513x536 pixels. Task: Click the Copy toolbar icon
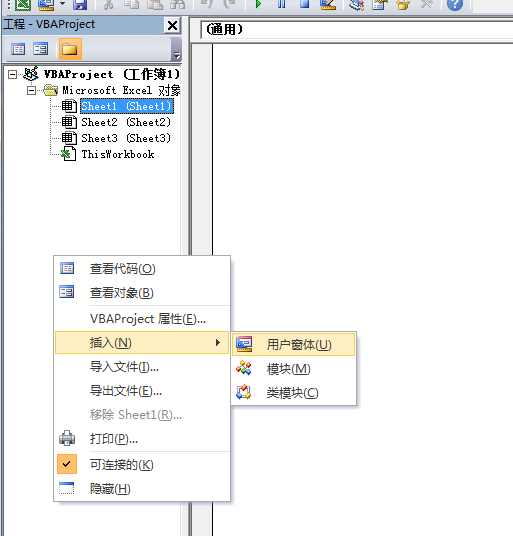tap(132, 4)
